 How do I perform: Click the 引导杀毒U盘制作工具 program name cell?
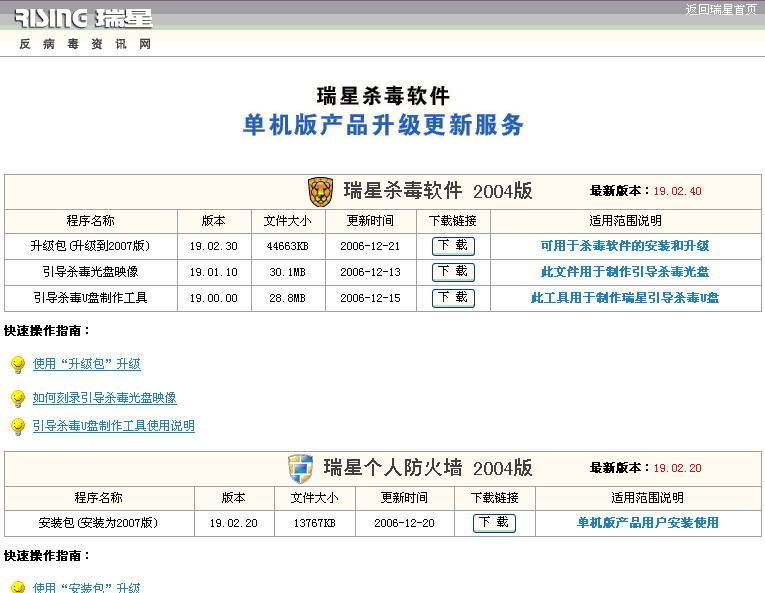90,298
